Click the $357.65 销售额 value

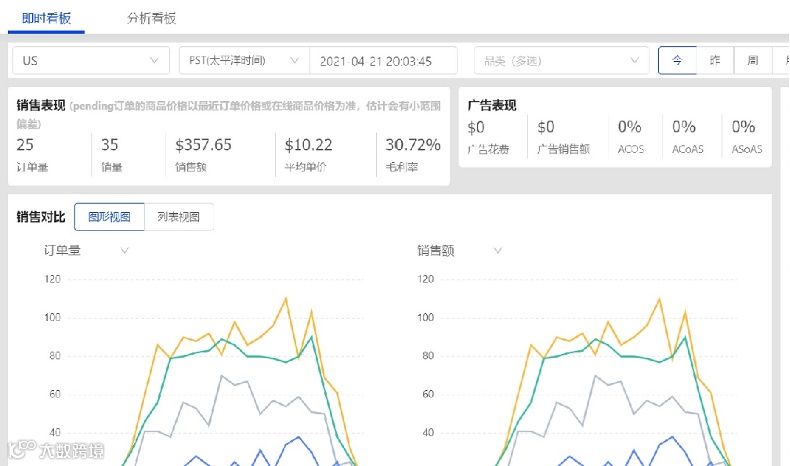(x=204, y=145)
